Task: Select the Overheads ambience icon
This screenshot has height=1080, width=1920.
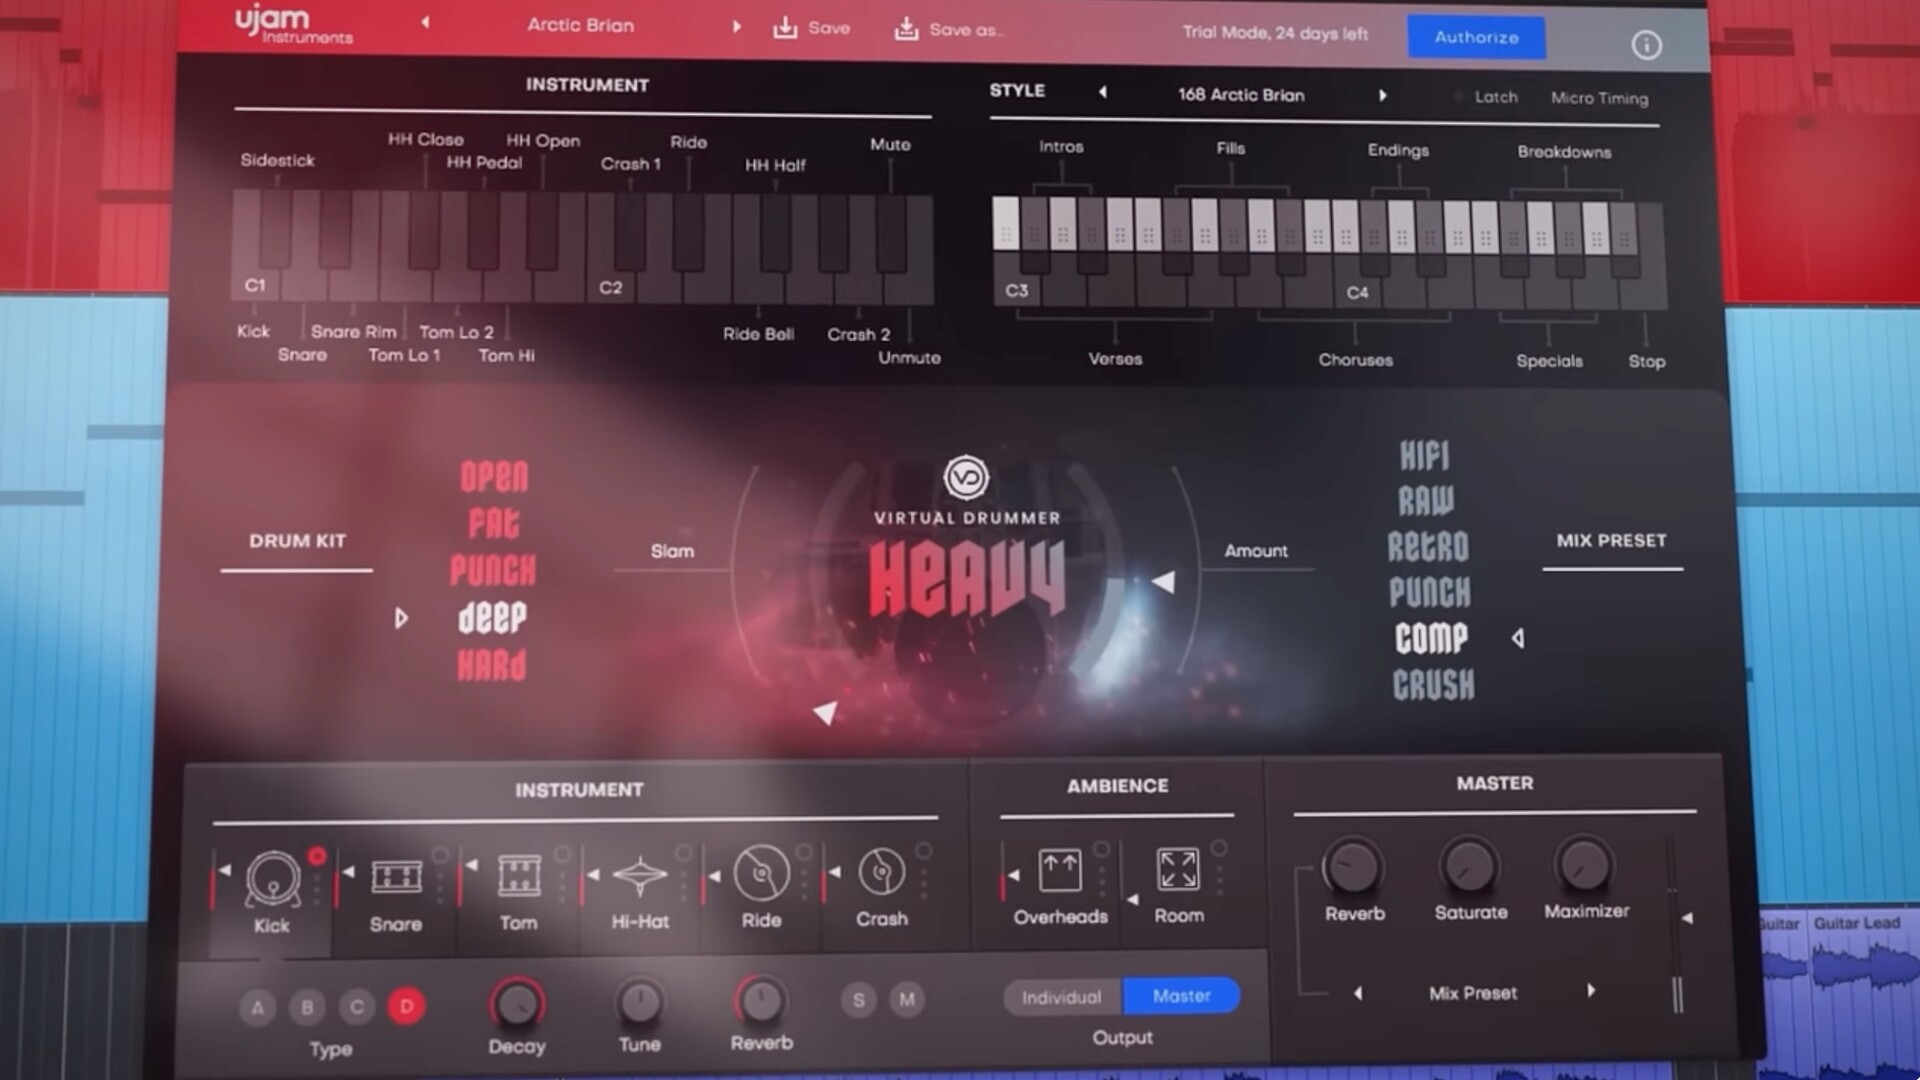Action: pos(1060,871)
